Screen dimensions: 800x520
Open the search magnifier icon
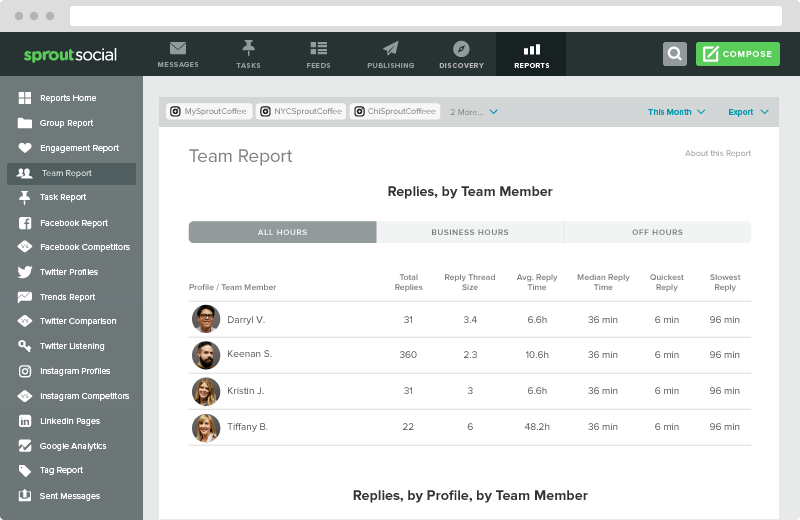pos(675,54)
